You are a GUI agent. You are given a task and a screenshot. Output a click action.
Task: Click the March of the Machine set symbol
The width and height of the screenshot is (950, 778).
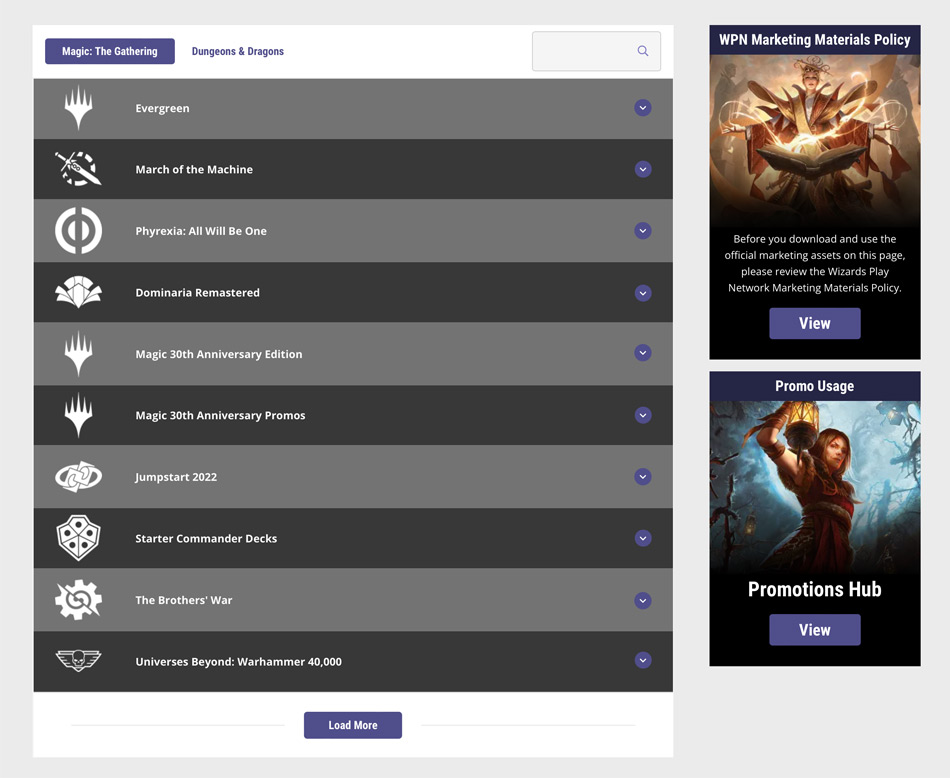tap(78, 169)
